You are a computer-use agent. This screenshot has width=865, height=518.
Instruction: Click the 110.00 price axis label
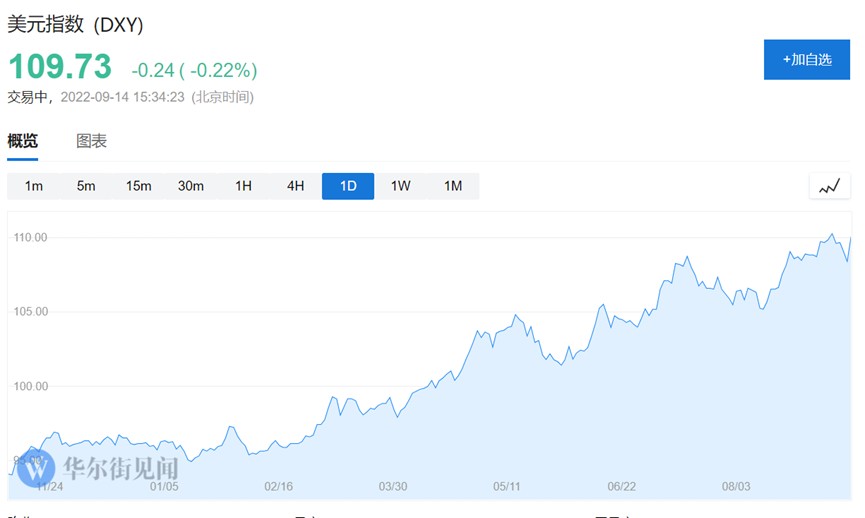(x=31, y=238)
